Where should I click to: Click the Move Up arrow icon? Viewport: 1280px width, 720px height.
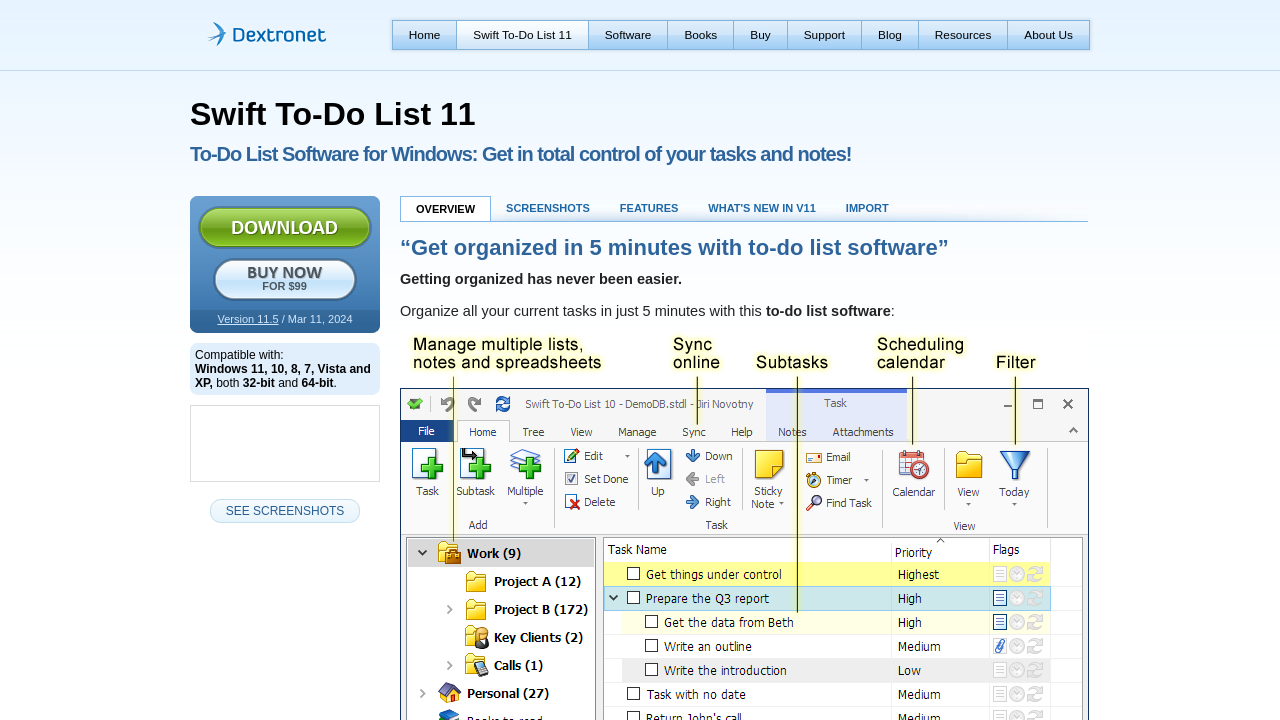657,465
